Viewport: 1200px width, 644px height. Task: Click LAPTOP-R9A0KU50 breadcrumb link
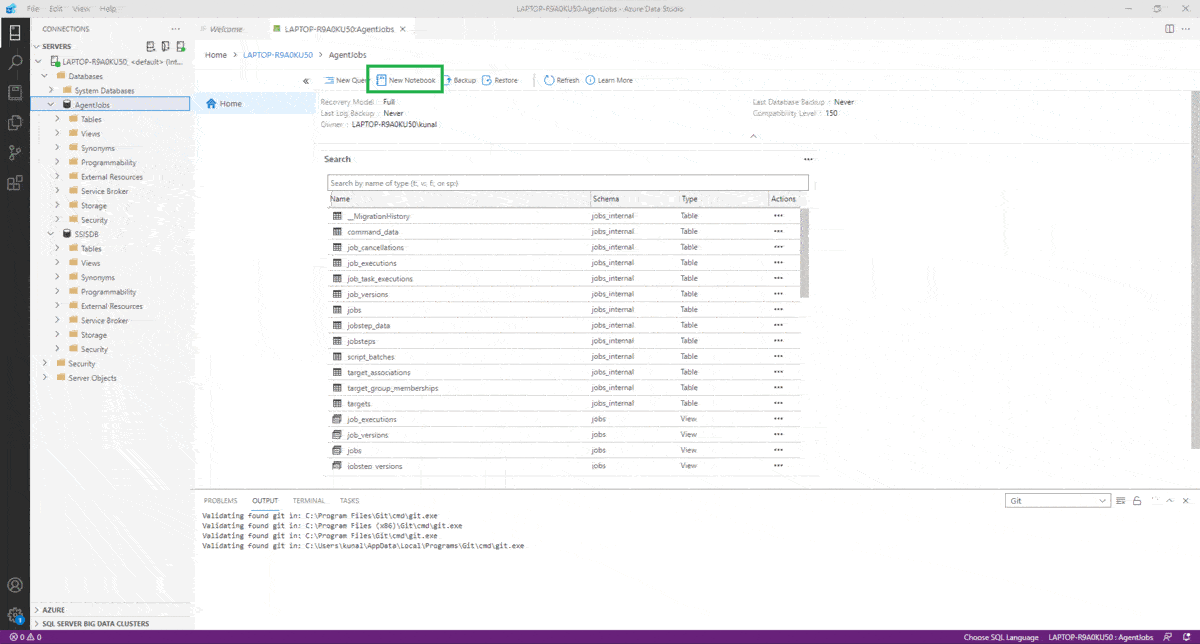click(278, 55)
